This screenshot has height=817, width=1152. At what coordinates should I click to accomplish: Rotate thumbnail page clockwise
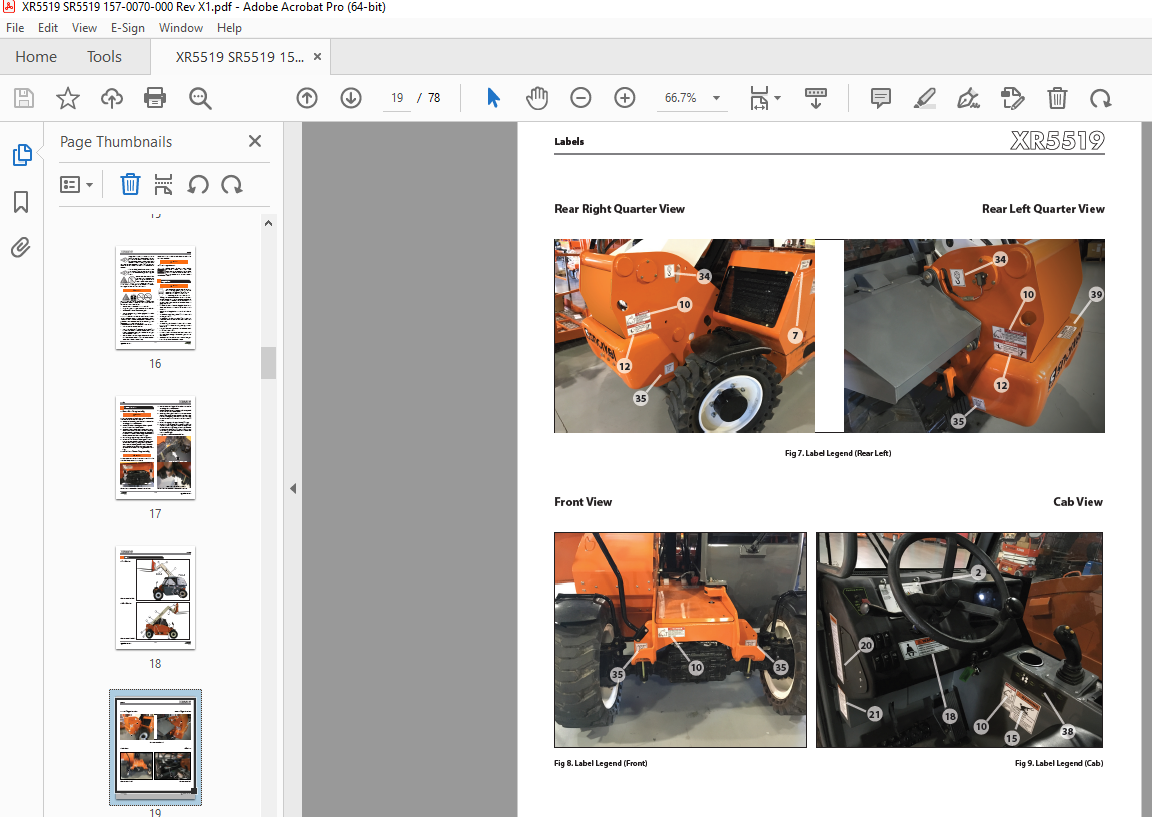[x=231, y=184]
